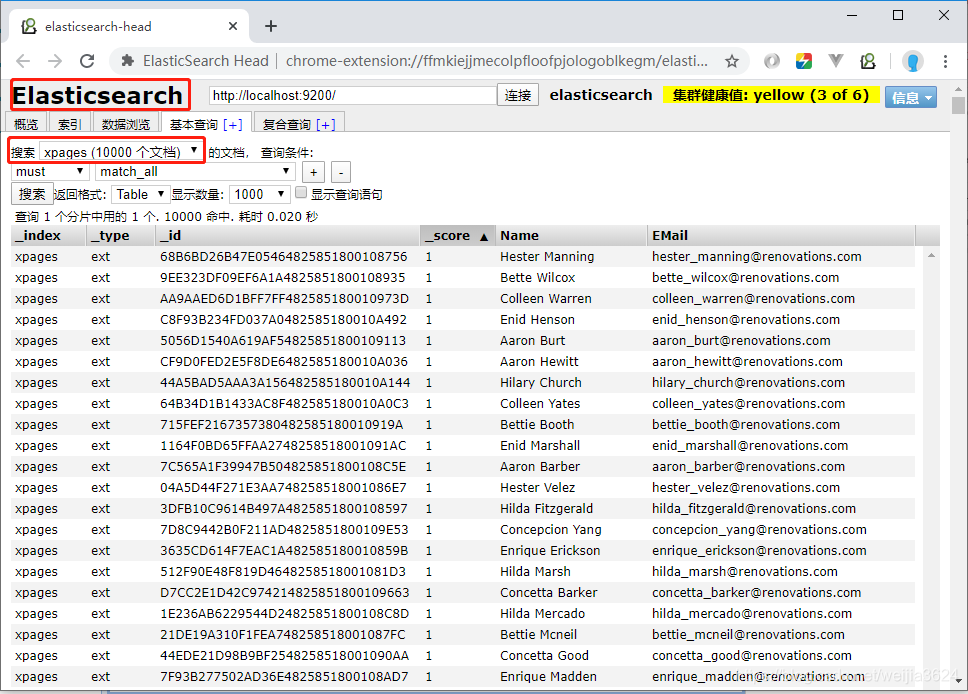Click the Enid Henson name cell
Screen dimensions: 968x694
coord(537,319)
